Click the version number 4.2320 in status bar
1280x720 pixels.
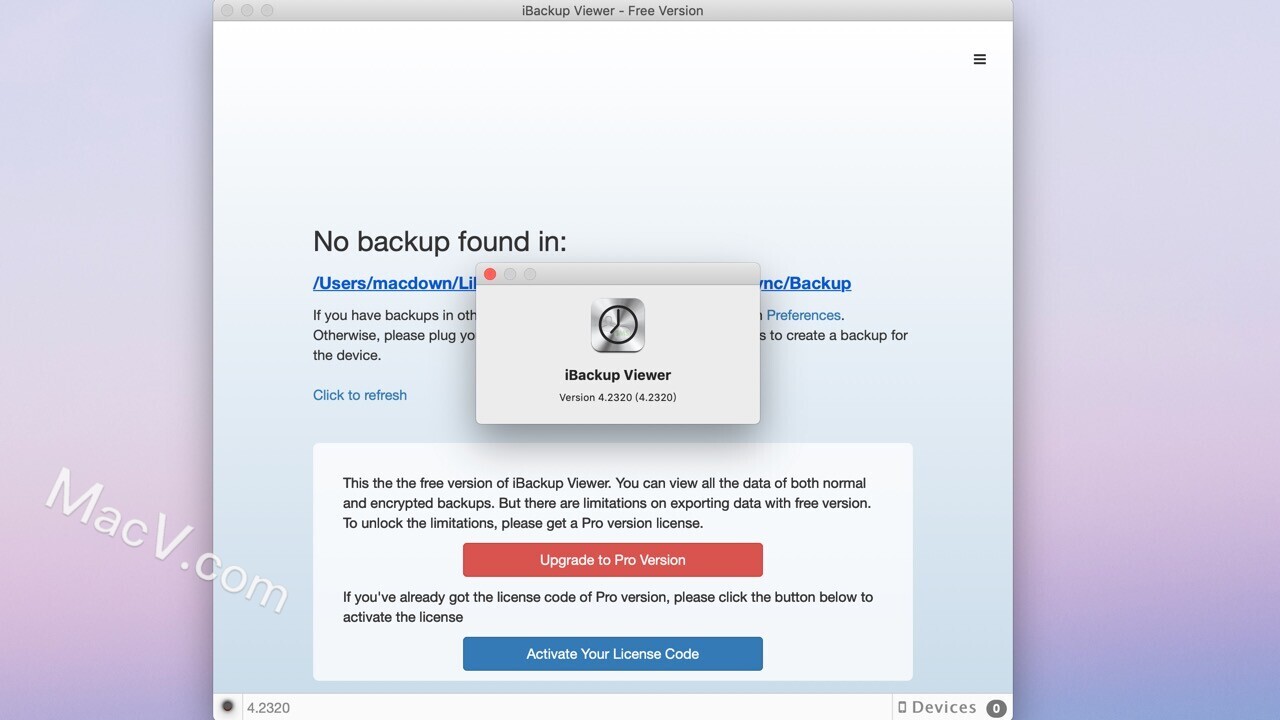point(268,707)
